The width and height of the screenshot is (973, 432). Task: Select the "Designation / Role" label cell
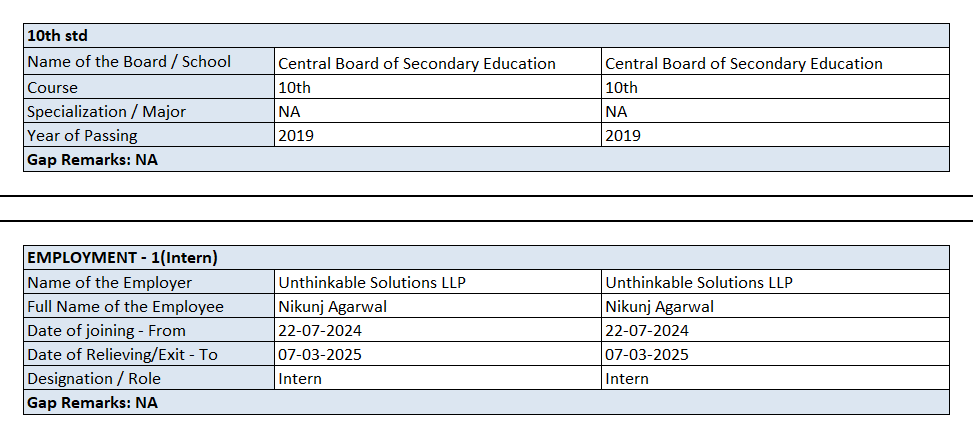pos(94,378)
